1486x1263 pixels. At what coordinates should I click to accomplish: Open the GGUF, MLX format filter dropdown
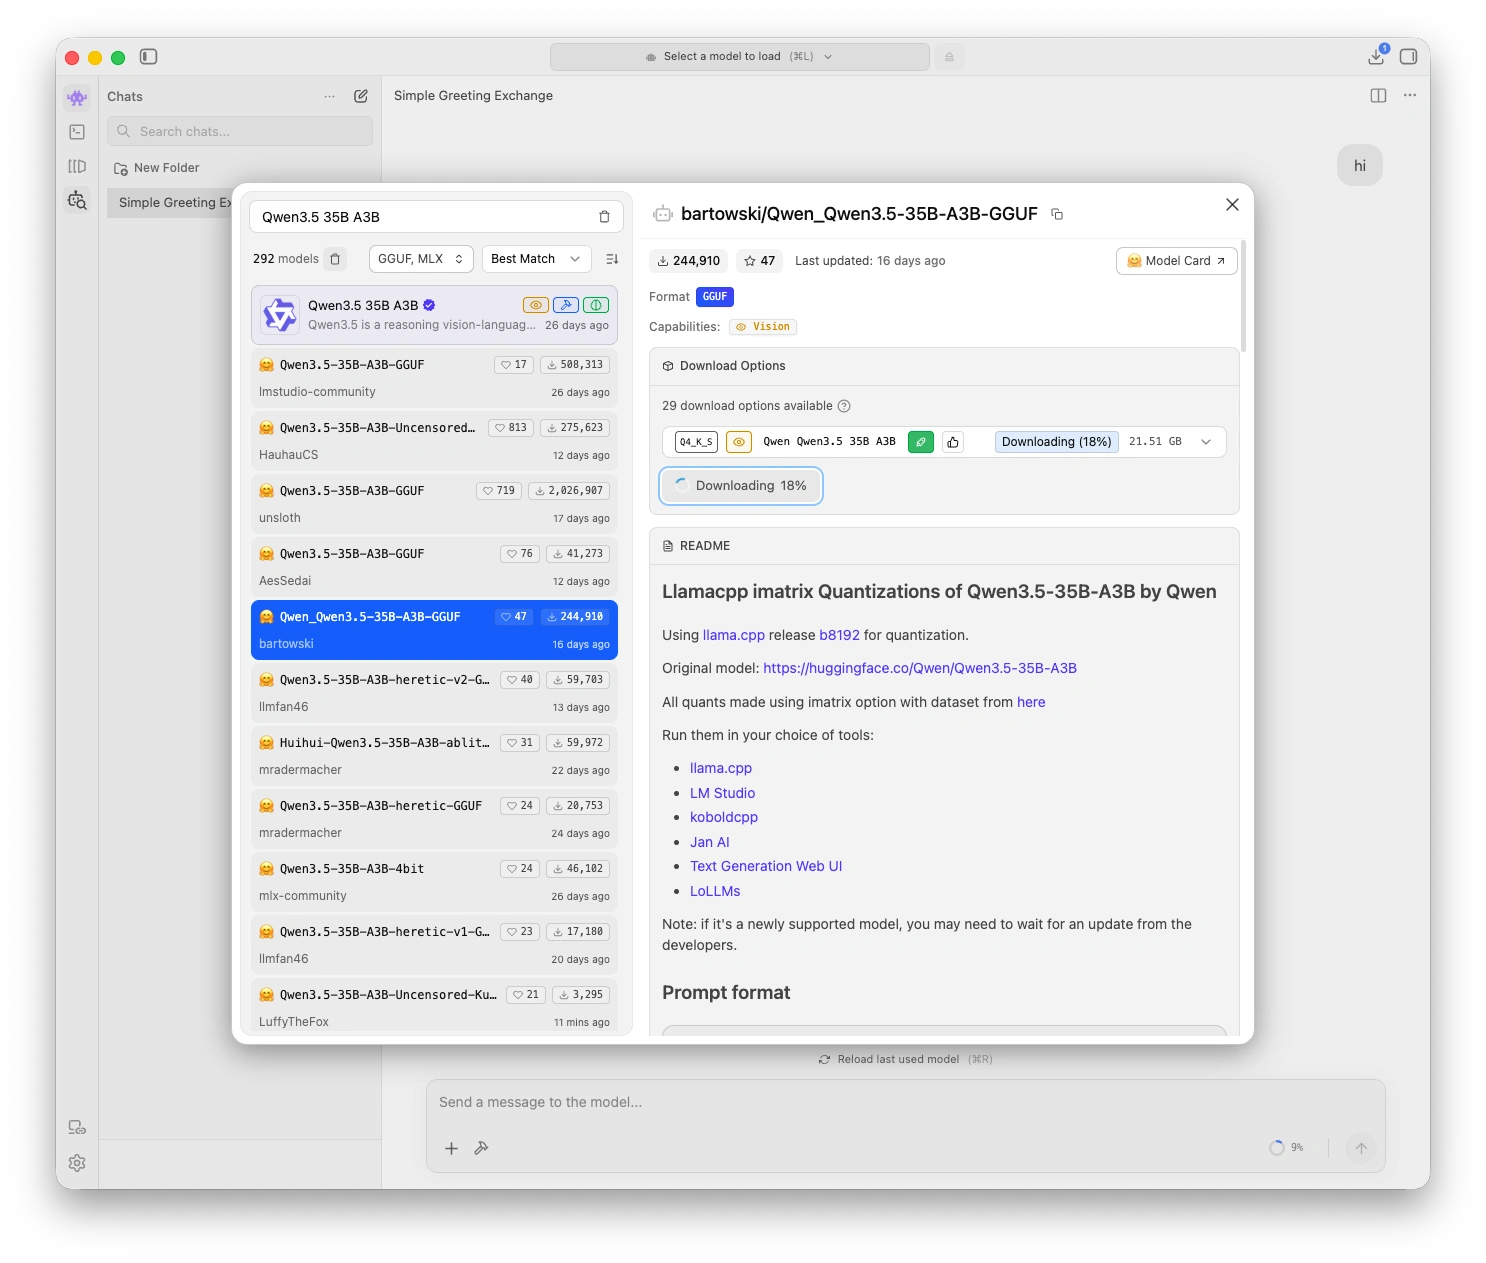coord(420,259)
